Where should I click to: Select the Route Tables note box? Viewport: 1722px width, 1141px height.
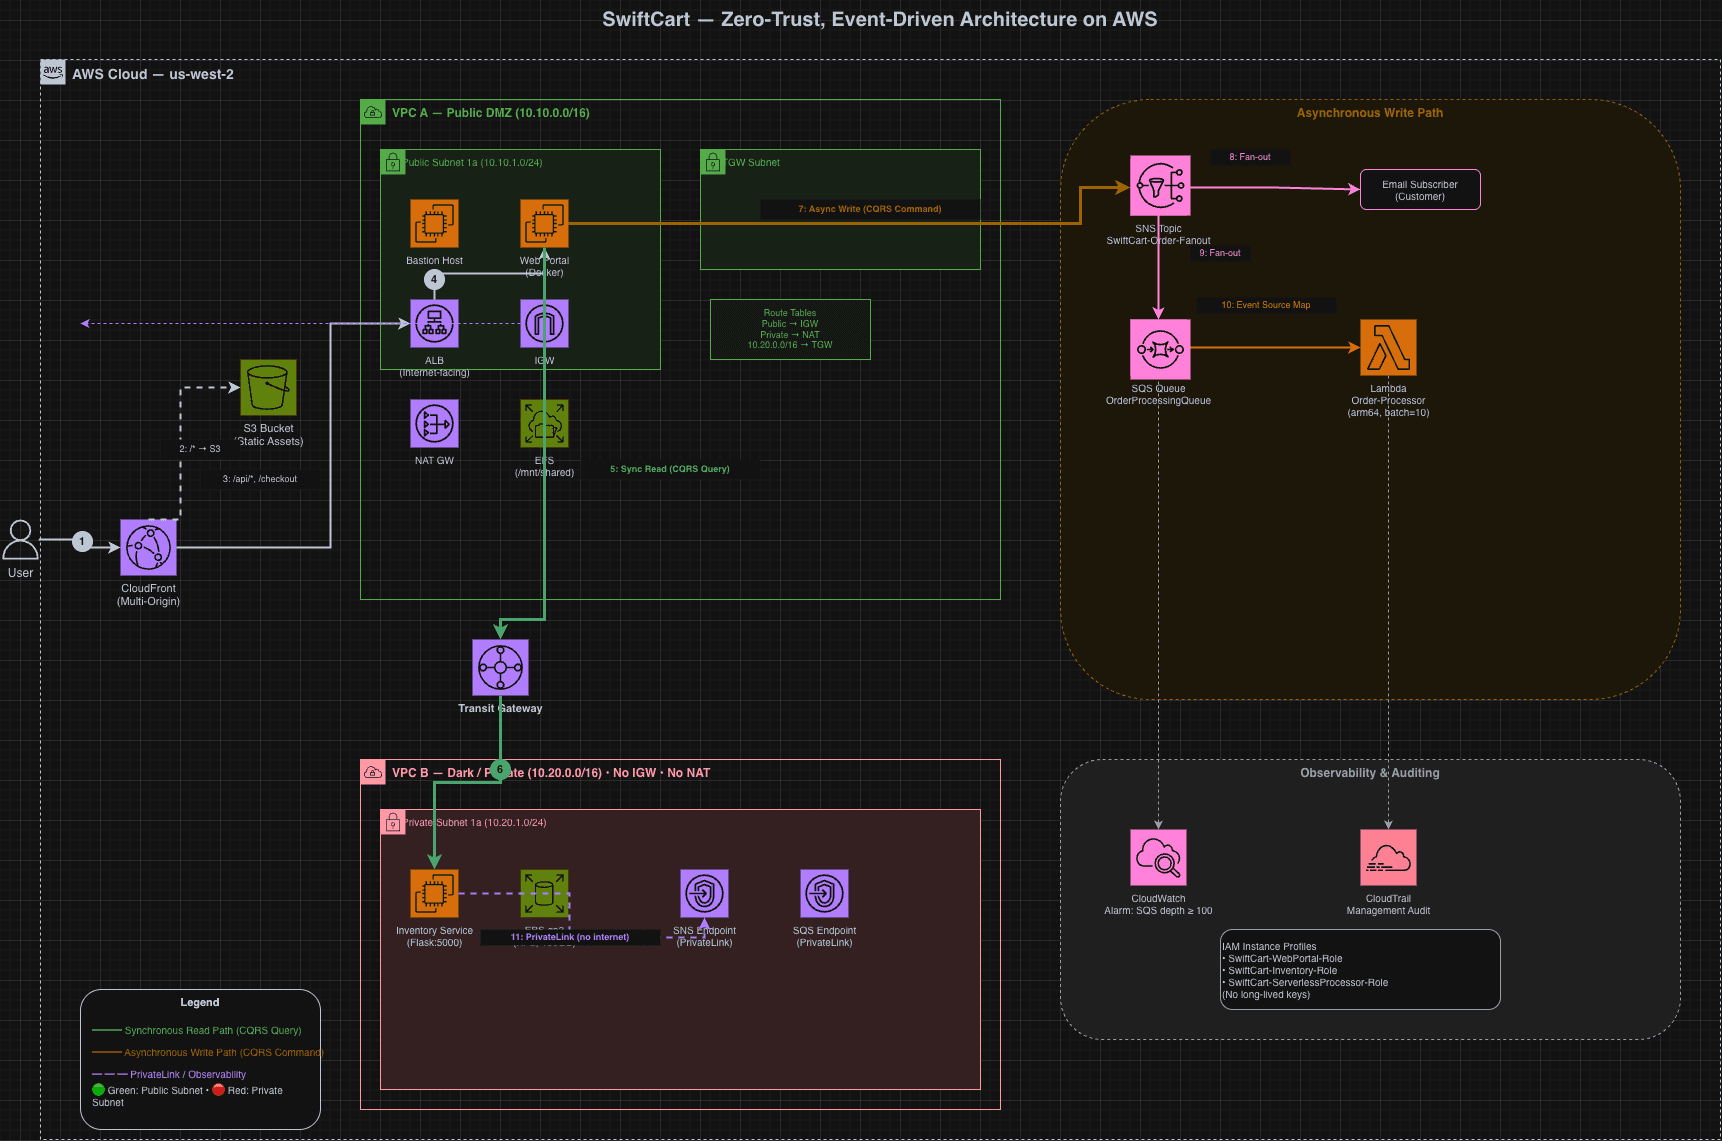coord(790,329)
